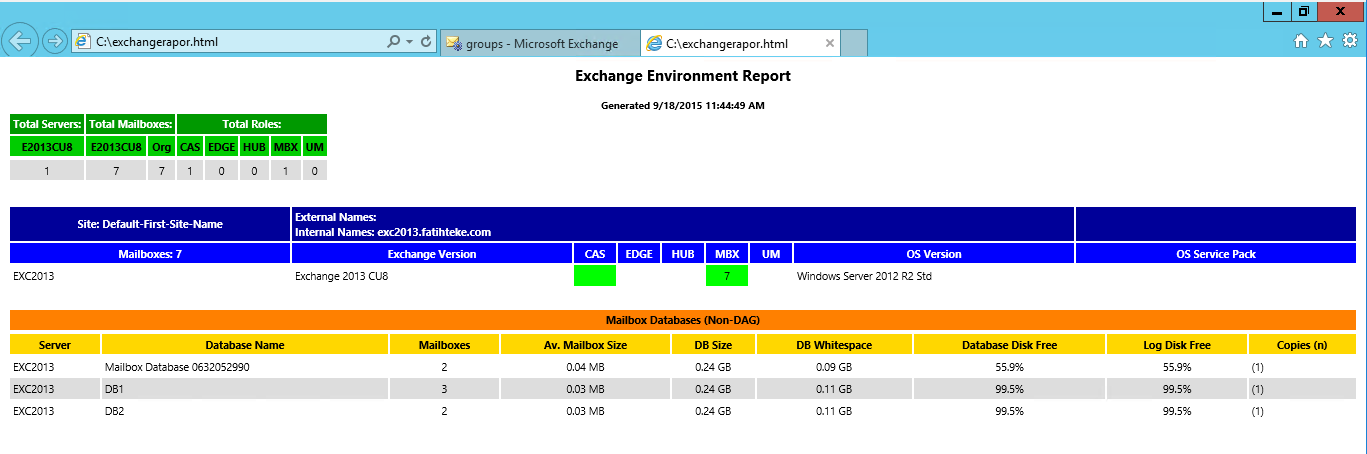Click the Database Name column header

245,345
